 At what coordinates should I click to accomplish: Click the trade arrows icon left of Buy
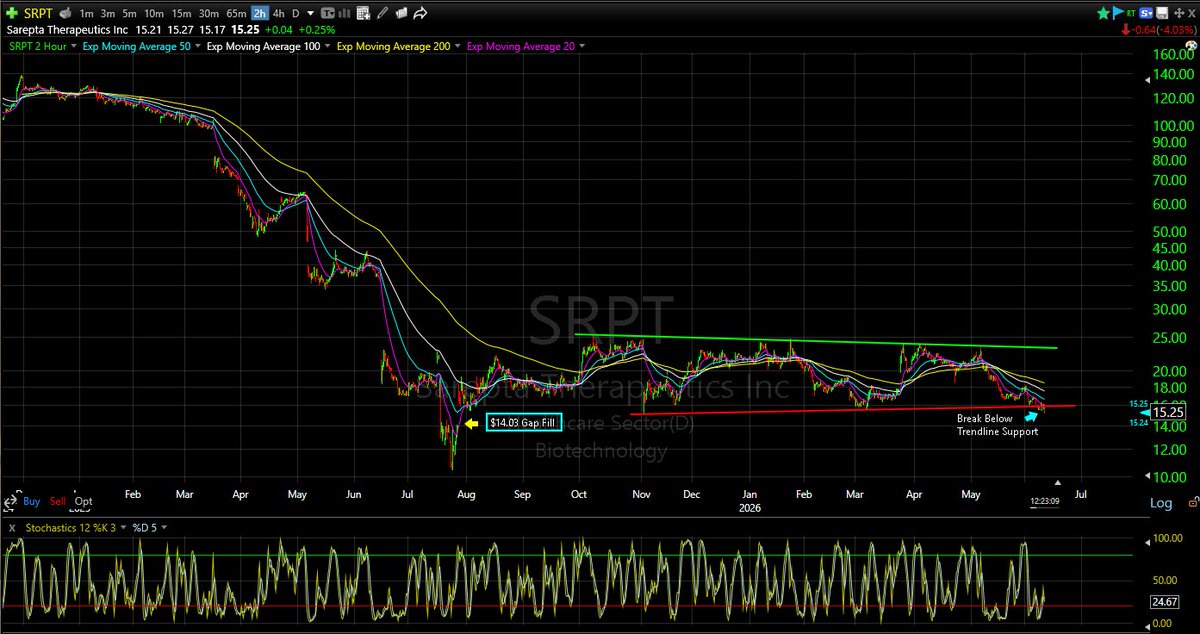tap(10, 503)
